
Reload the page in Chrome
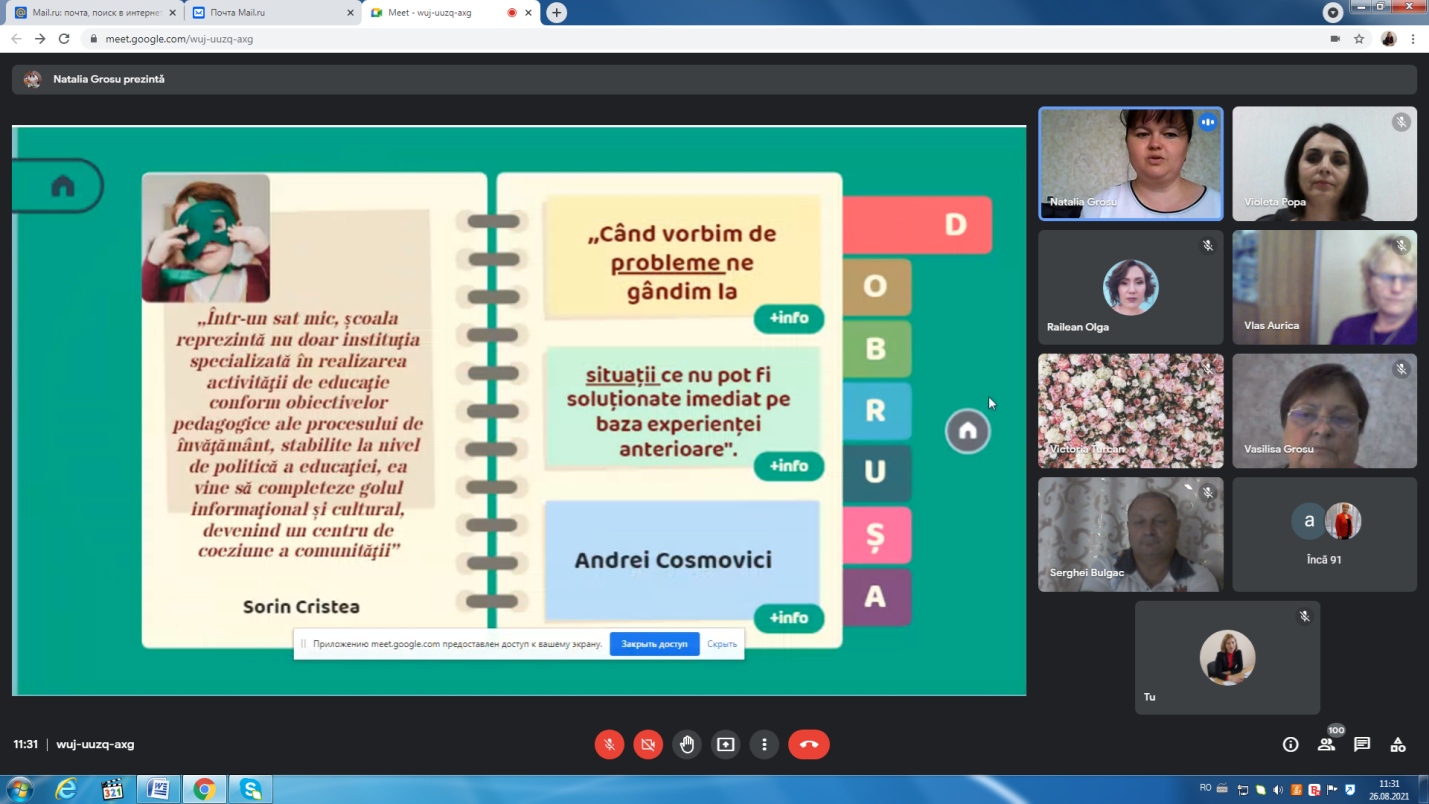(x=64, y=39)
